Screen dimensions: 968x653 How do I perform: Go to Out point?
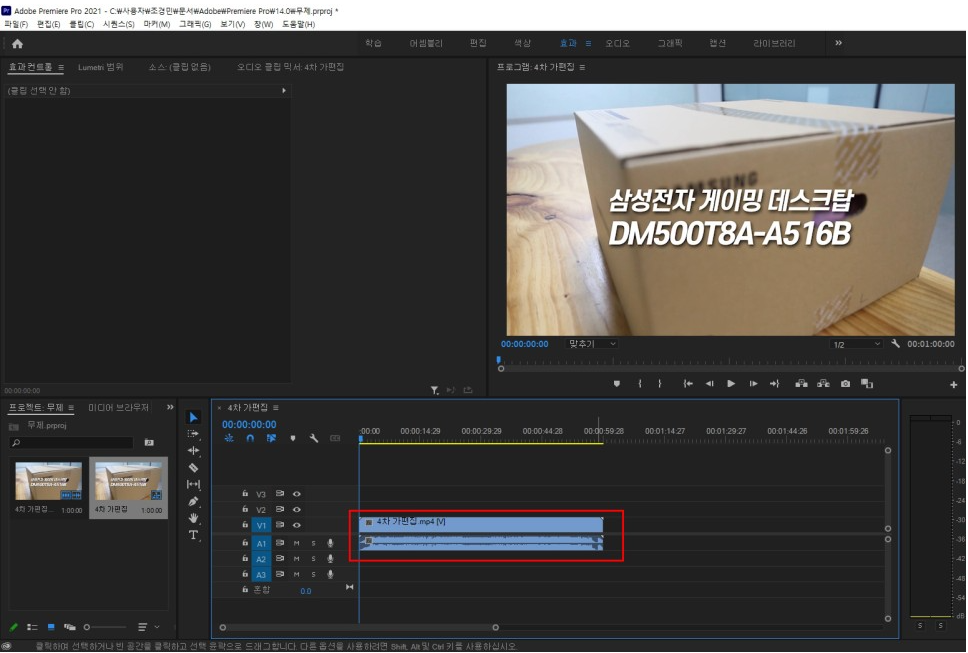[774, 384]
